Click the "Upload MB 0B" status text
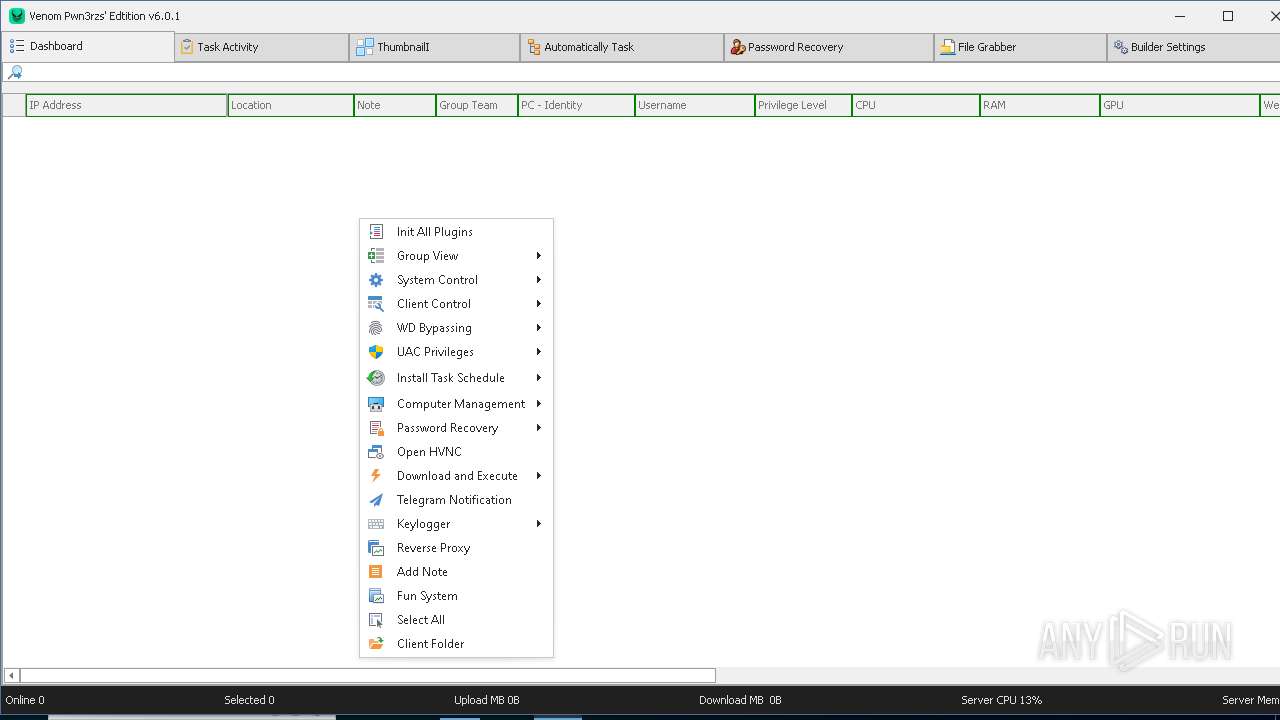Image resolution: width=1280 pixels, height=720 pixels. pyautogui.click(x=487, y=700)
